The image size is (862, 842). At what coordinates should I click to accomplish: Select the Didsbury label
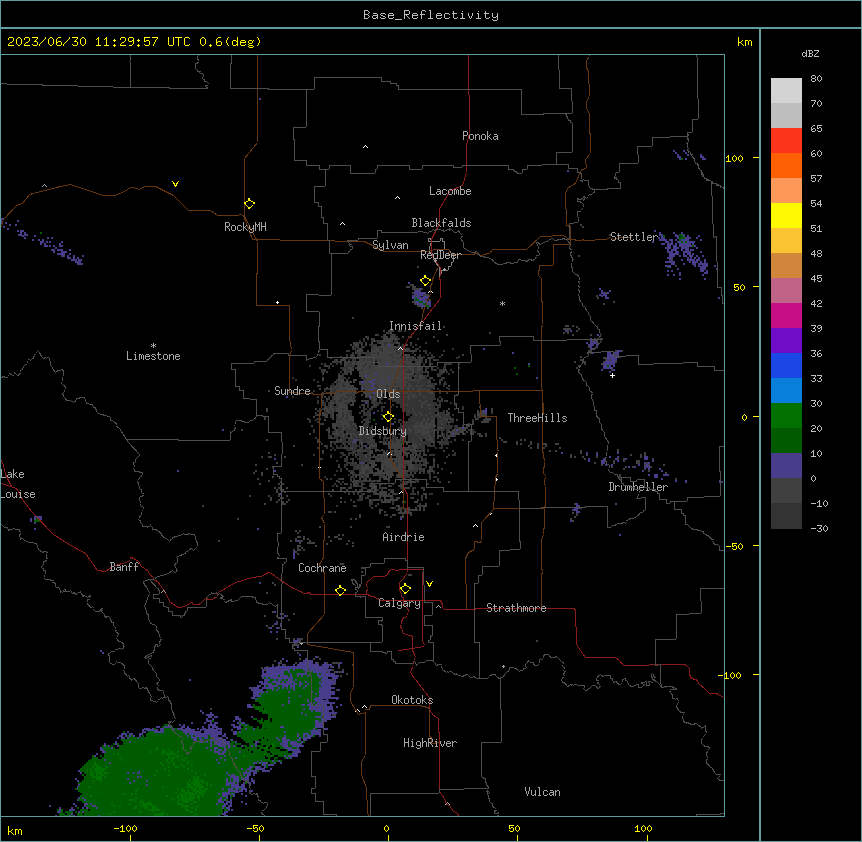383,431
